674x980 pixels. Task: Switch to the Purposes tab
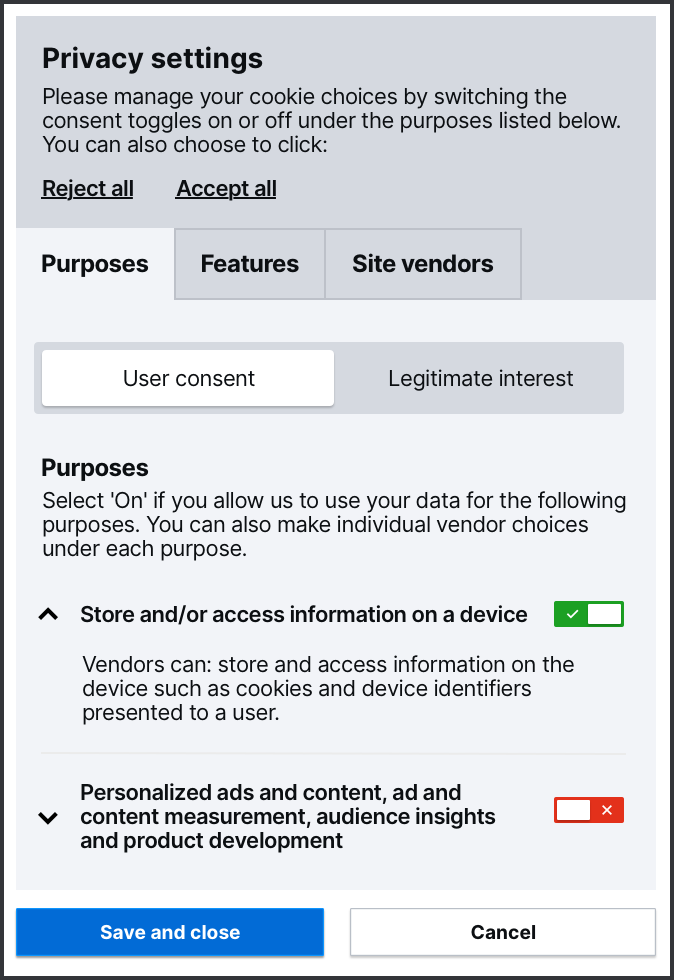(95, 264)
